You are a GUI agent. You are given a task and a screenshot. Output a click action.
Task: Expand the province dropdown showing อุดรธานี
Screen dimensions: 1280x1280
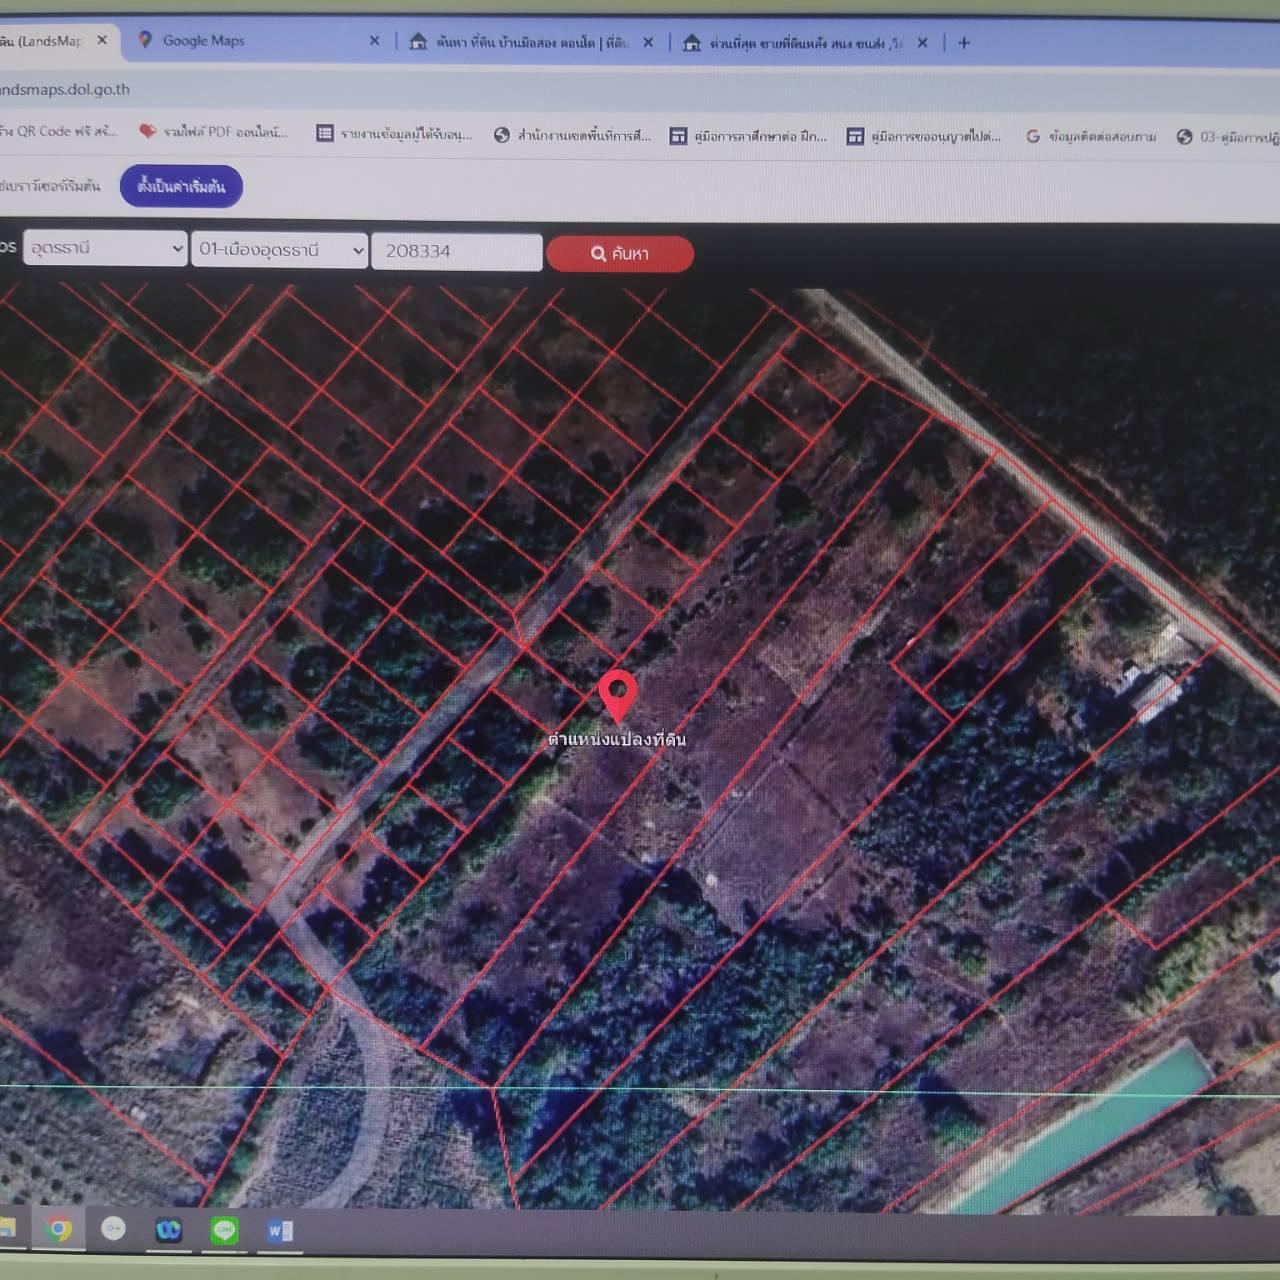tap(105, 248)
